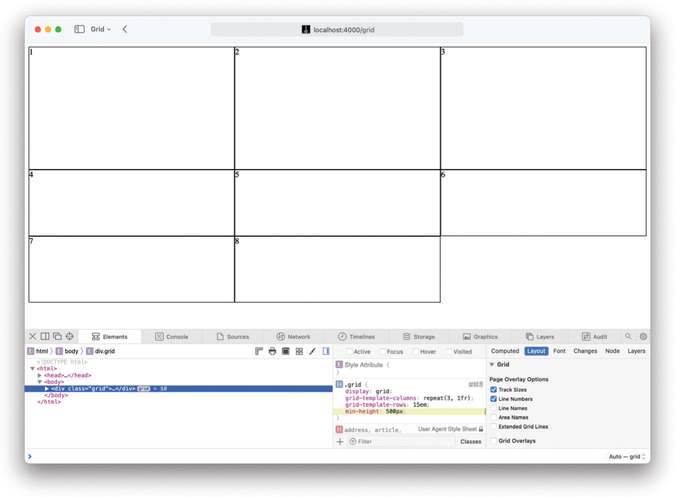Click the styles Filter input field
This screenshot has height=498, width=675.
click(x=400, y=441)
